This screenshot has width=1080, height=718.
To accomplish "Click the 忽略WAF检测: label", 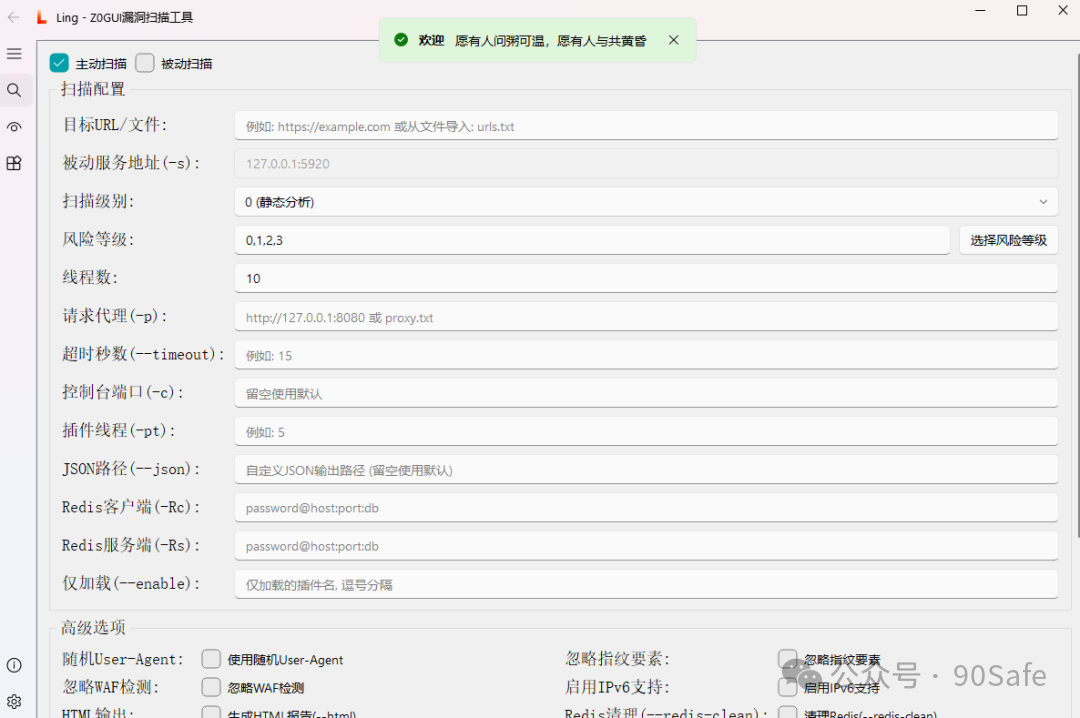I will 111,687.
